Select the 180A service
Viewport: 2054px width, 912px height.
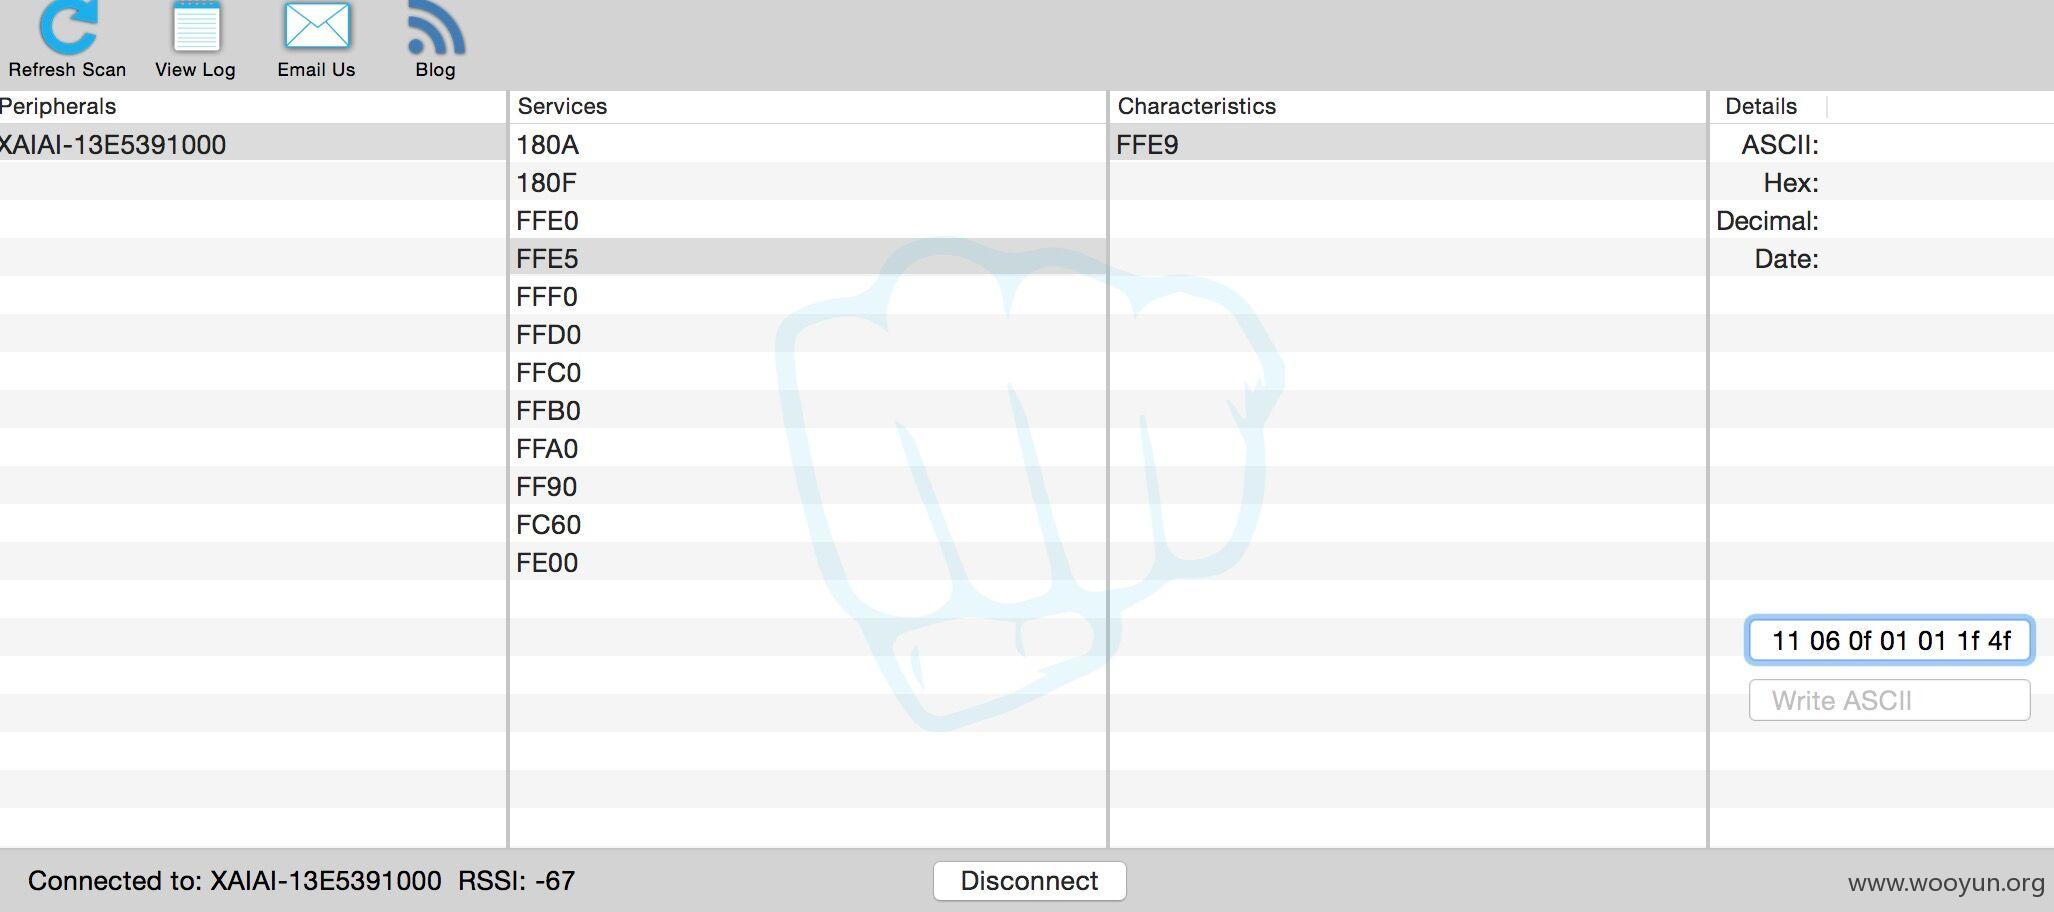(808, 144)
